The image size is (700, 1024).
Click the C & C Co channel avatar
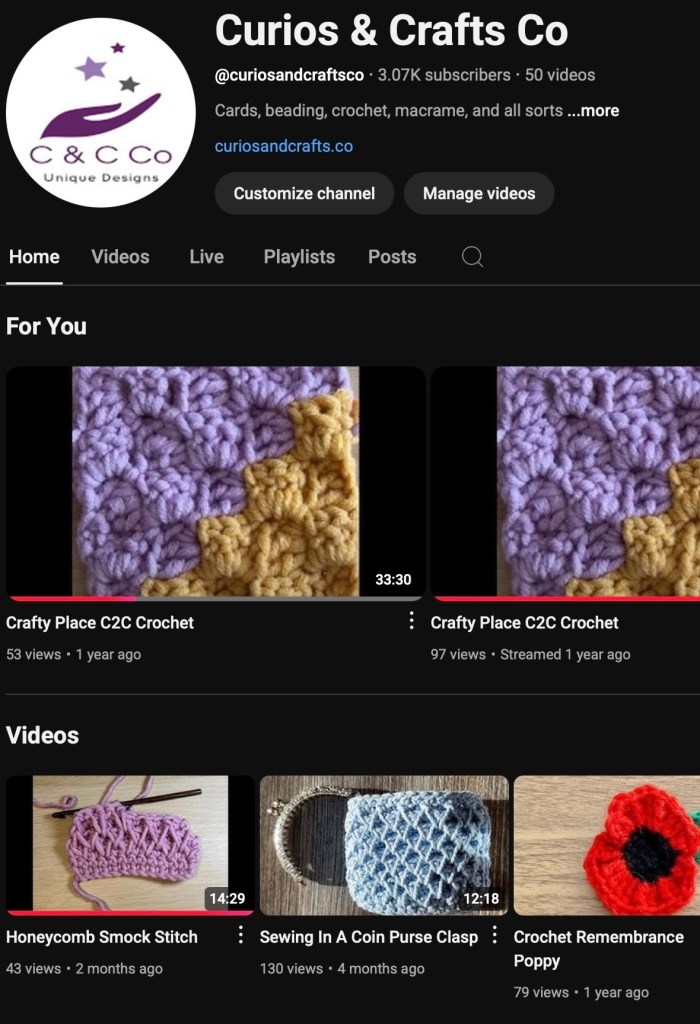tap(100, 112)
